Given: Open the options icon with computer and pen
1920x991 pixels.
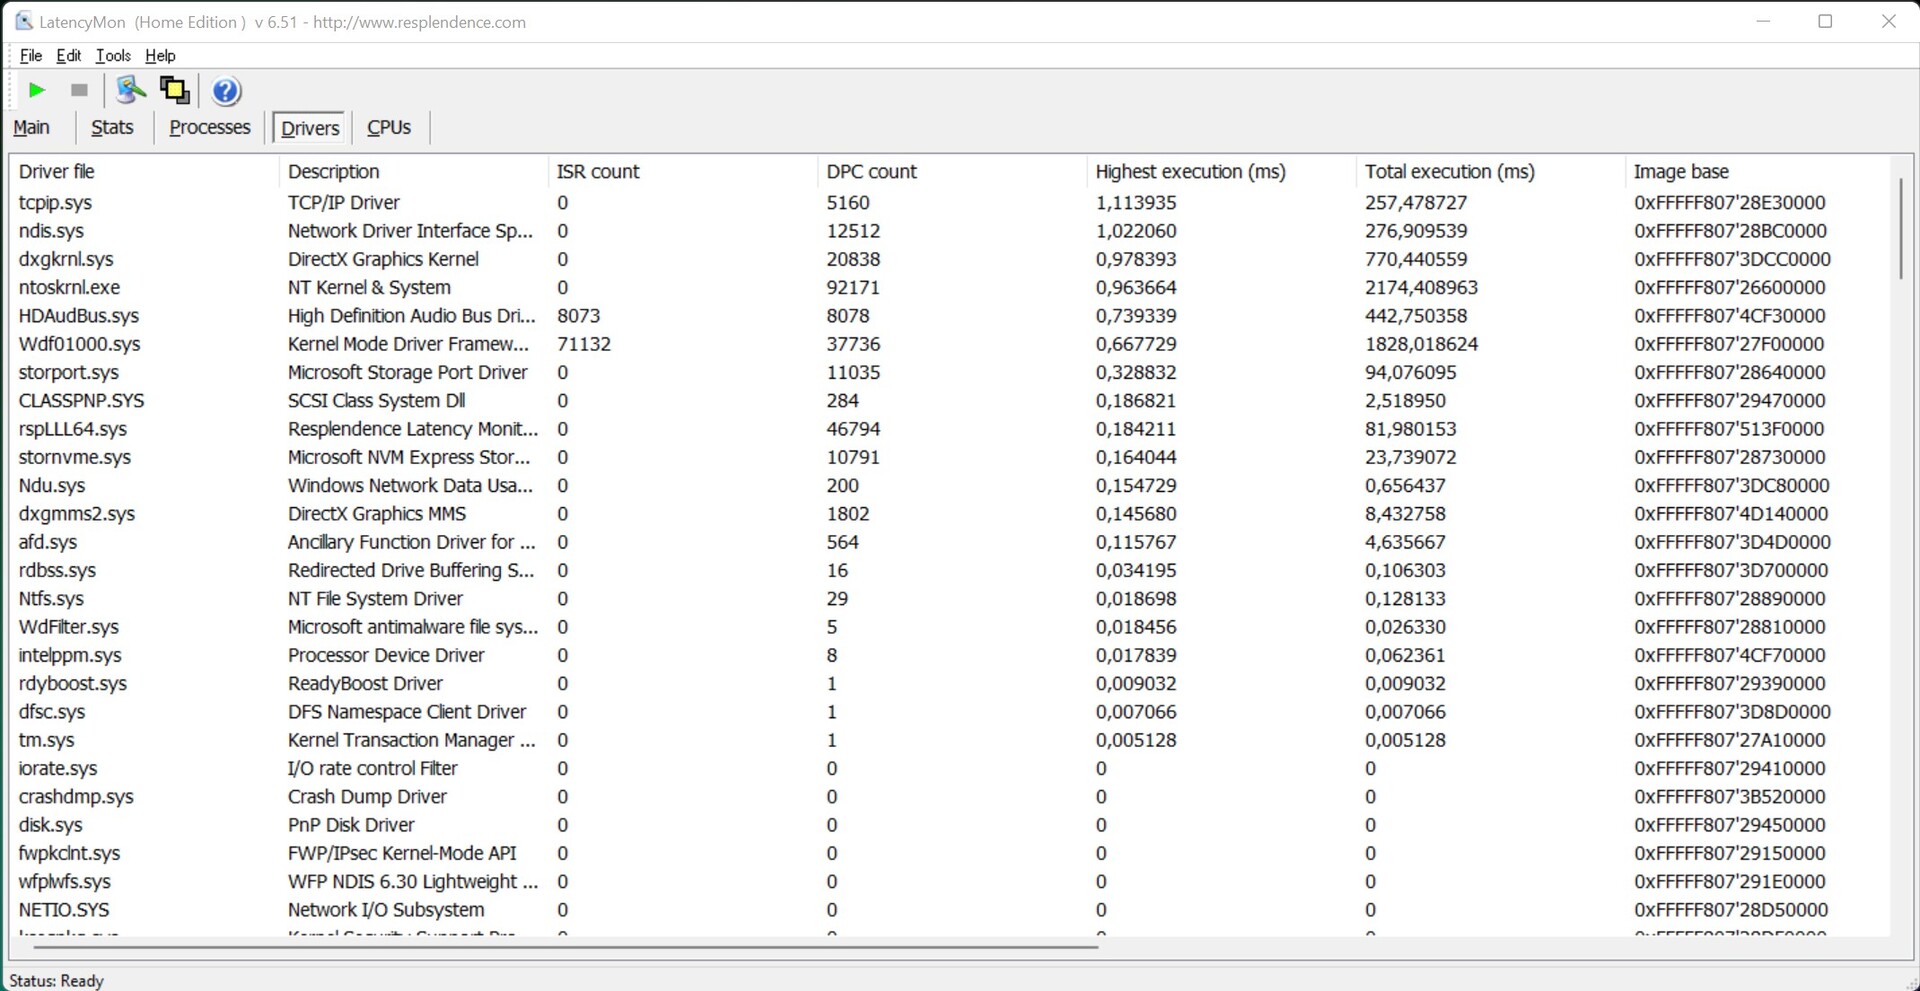Looking at the screenshot, I should (x=130, y=91).
